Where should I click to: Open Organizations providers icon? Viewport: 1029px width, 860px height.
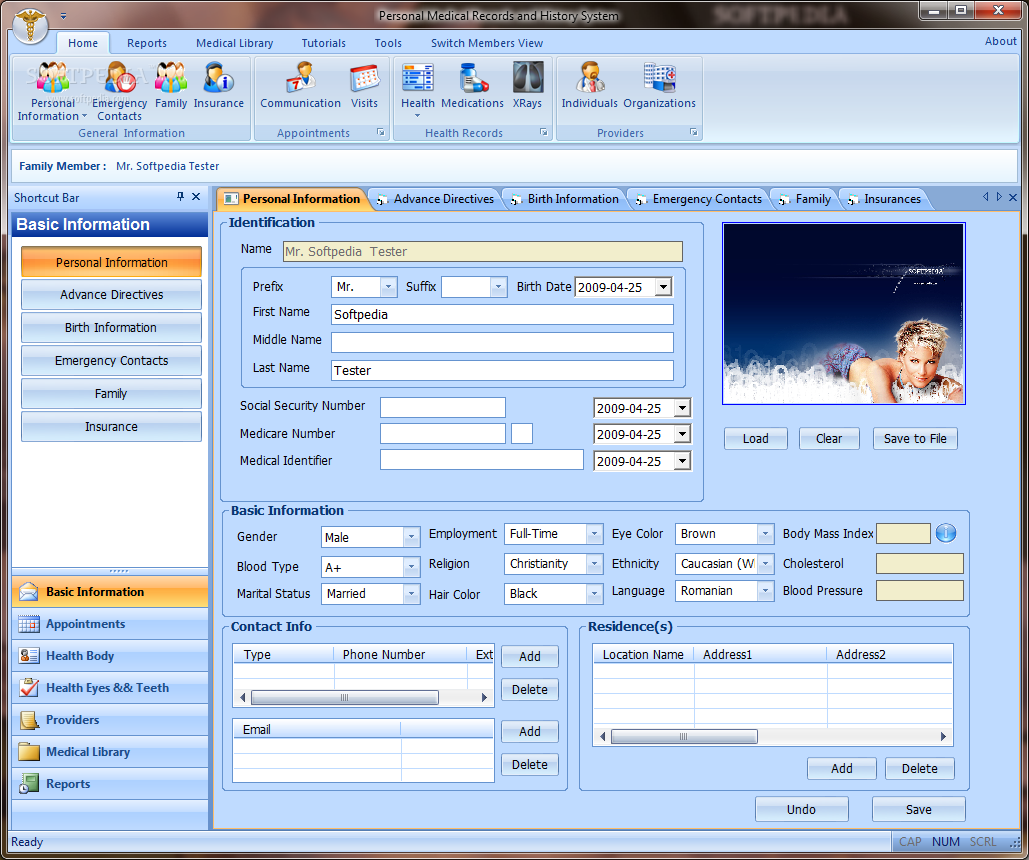(x=660, y=85)
